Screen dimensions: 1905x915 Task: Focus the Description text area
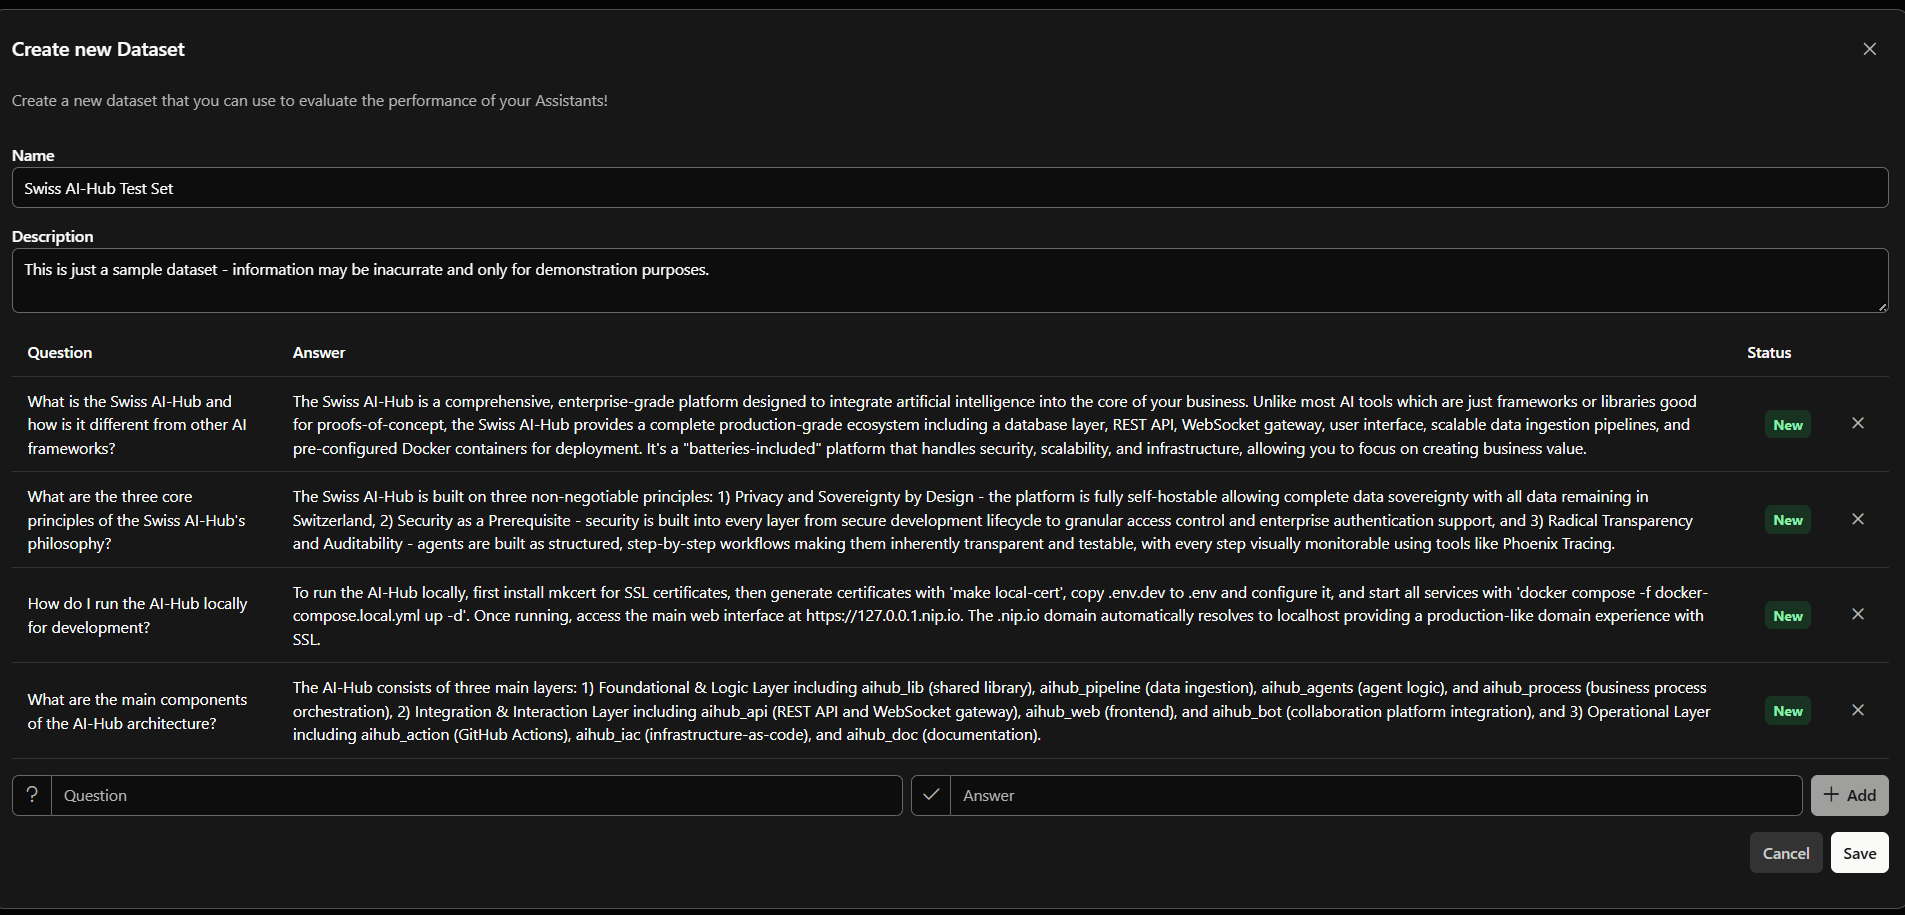pyautogui.click(x=950, y=280)
